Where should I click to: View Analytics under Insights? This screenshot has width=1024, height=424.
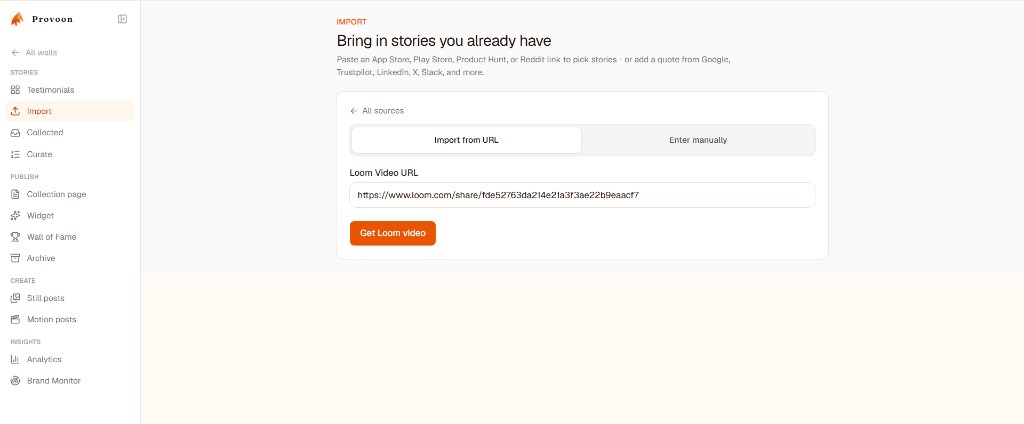(70, 359)
